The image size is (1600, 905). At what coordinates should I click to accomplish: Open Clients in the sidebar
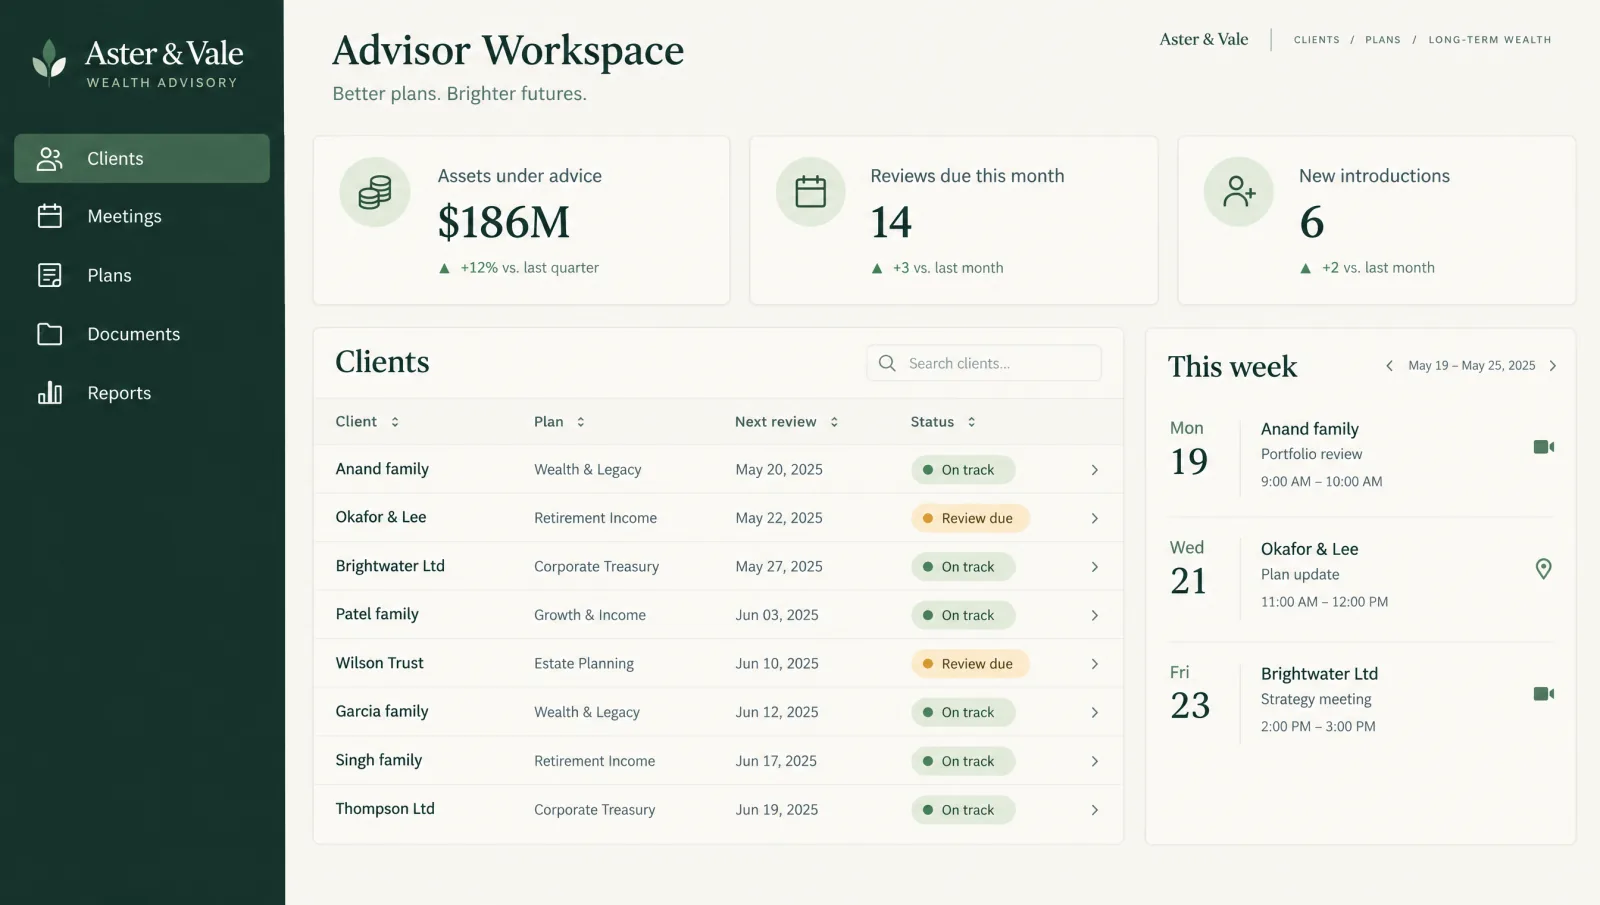pos(142,158)
